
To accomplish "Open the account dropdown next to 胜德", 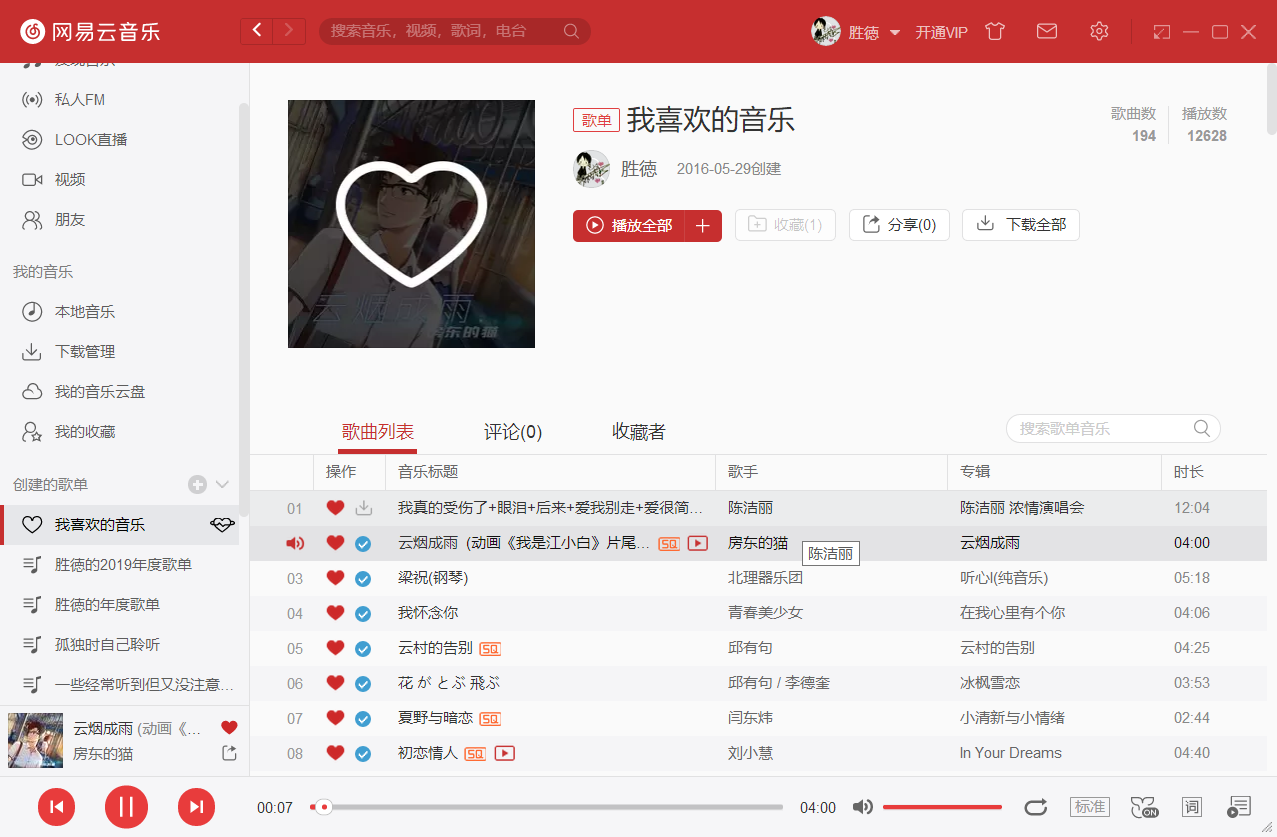I will [894, 31].
